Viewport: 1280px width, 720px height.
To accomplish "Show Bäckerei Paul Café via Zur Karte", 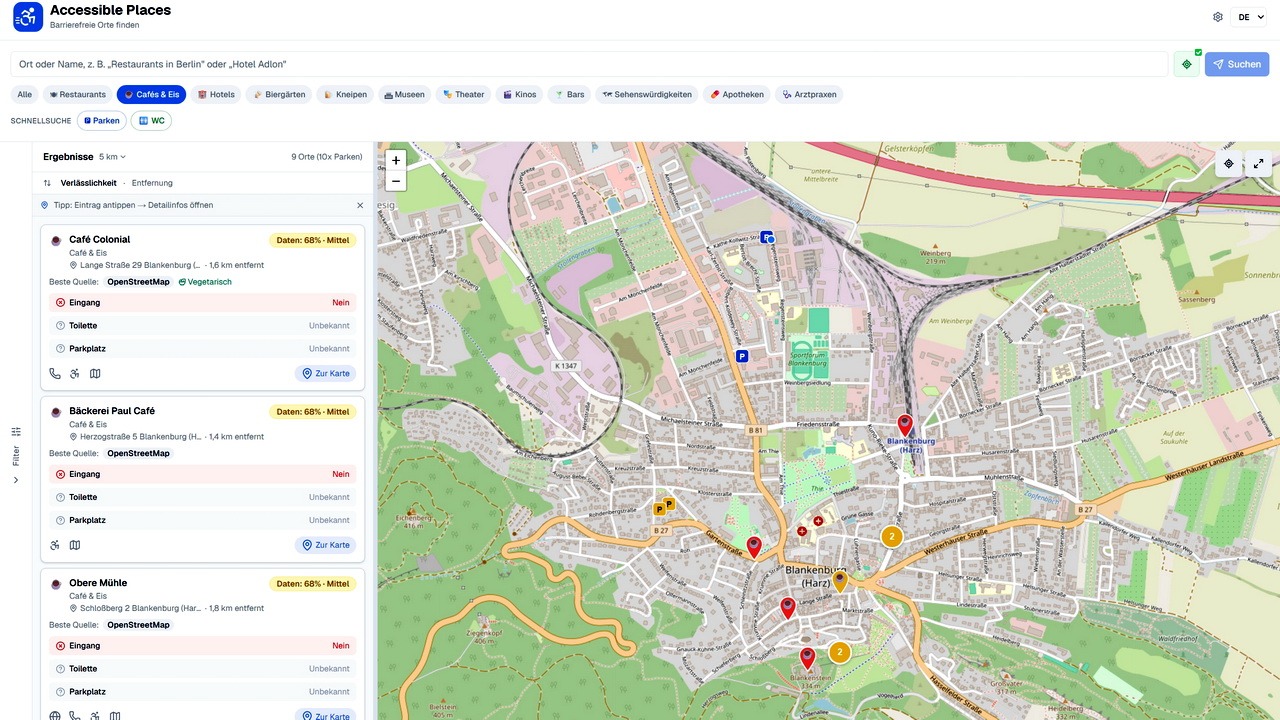I will click(326, 545).
